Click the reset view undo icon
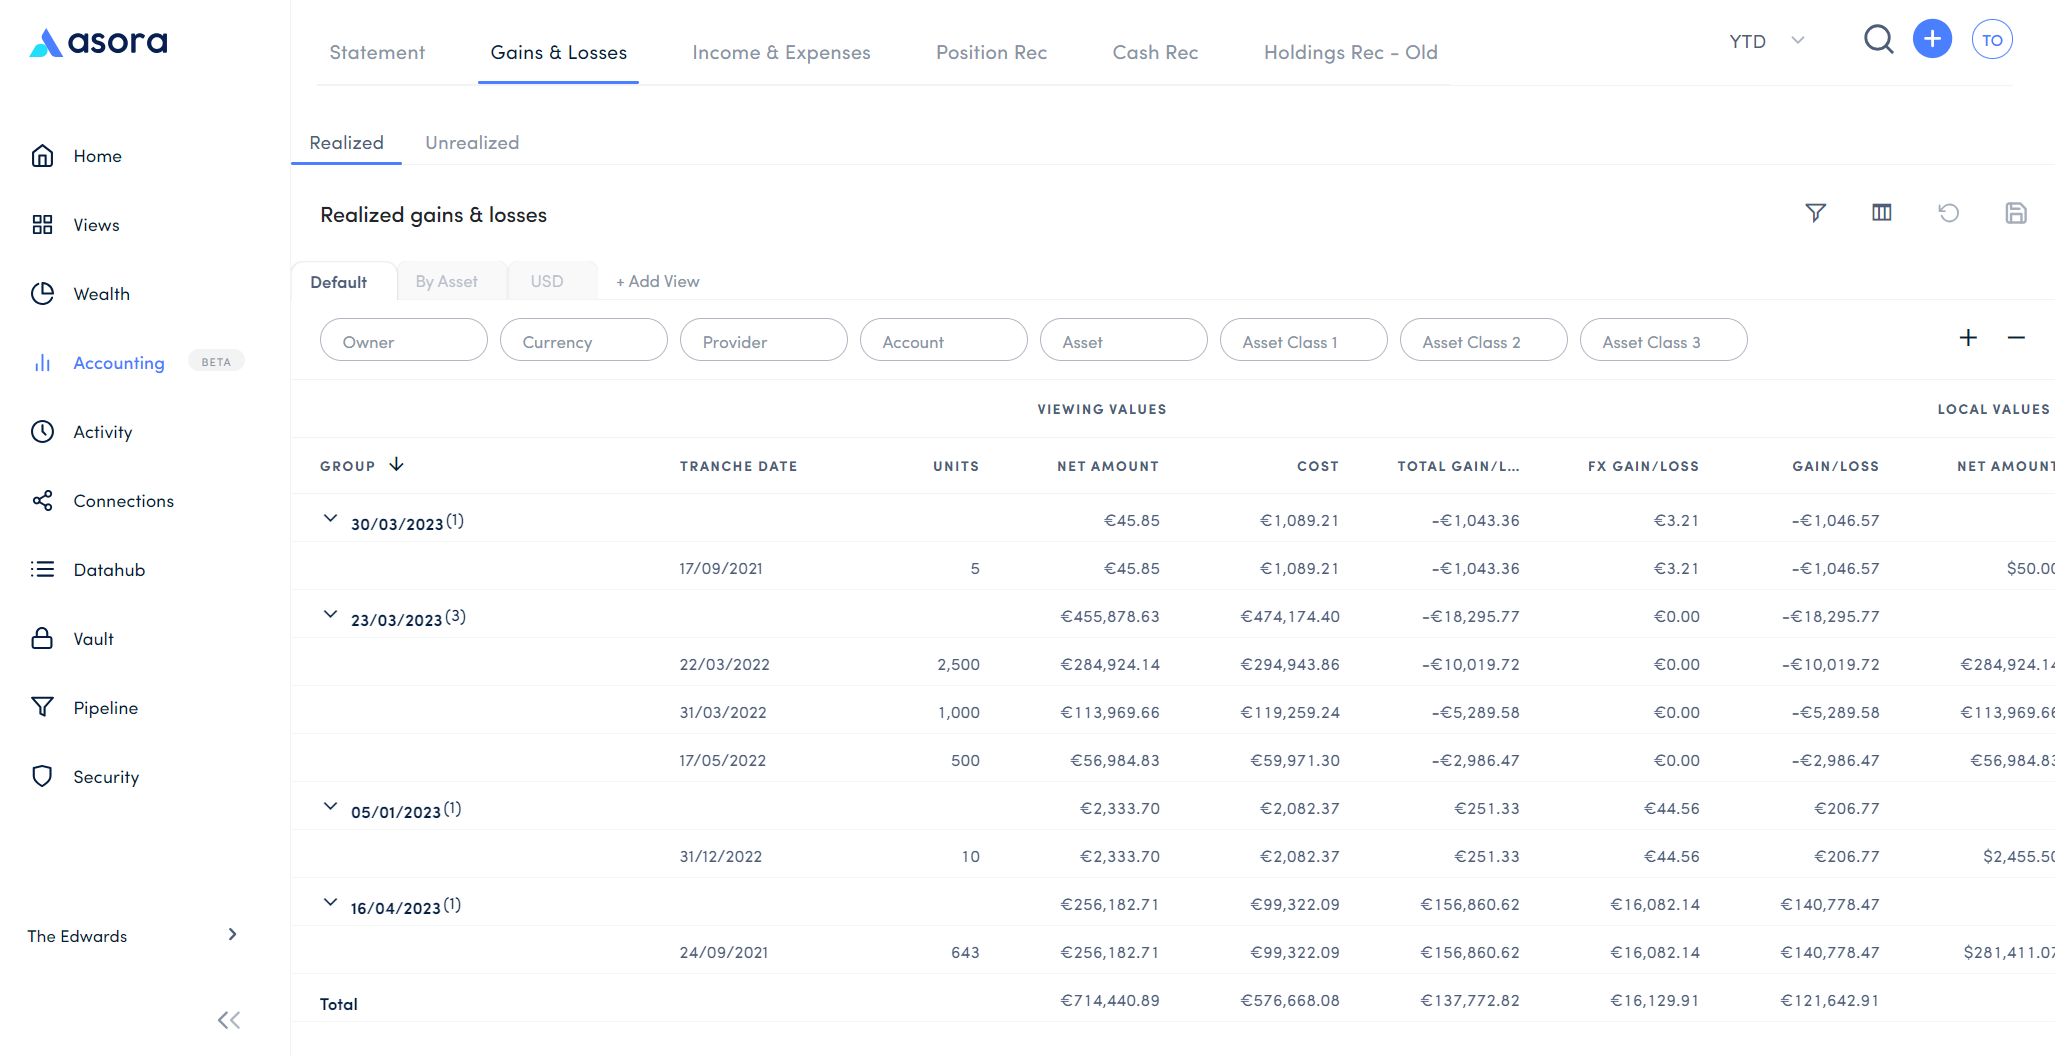This screenshot has height=1057, width=2055. [x=1948, y=213]
